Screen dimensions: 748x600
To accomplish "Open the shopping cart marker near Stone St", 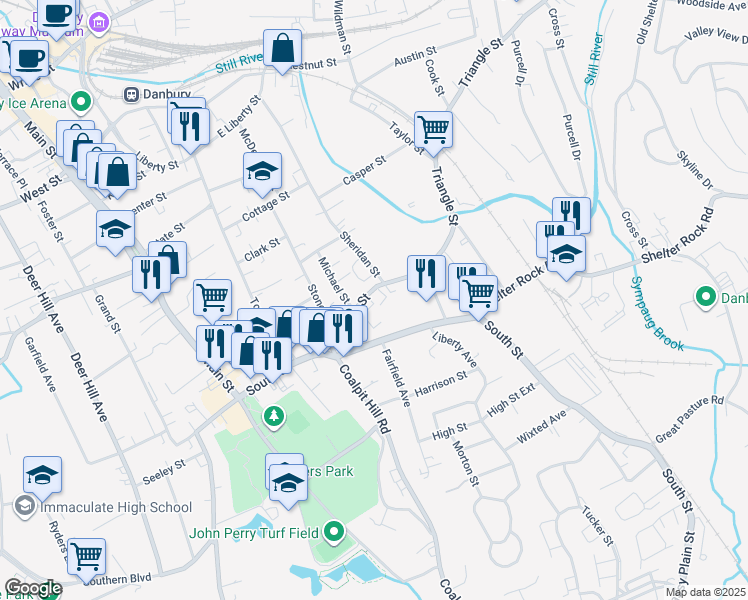I will (212, 297).
